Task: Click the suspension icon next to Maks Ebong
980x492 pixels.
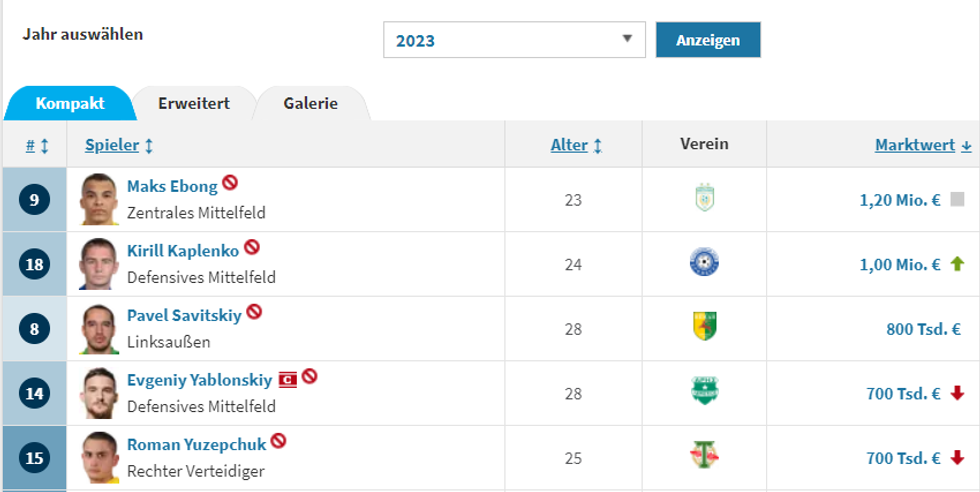Action: pyautogui.click(x=230, y=183)
